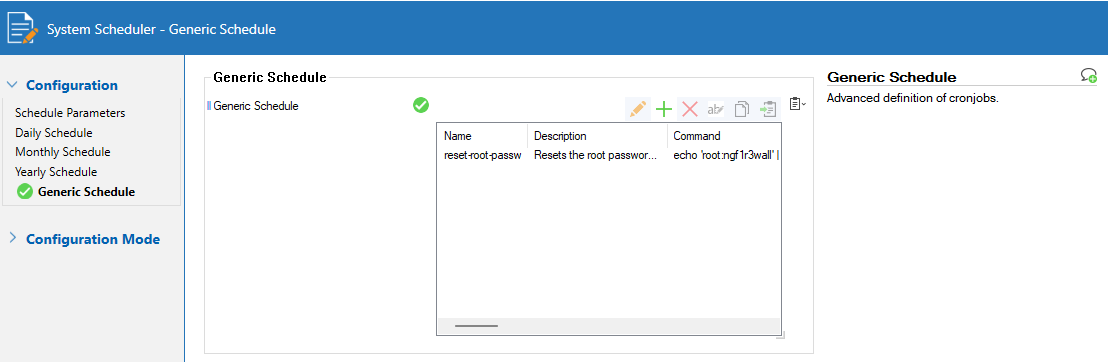1108x362 pixels.
Task: Sort table by Name column header
Action: coord(483,136)
